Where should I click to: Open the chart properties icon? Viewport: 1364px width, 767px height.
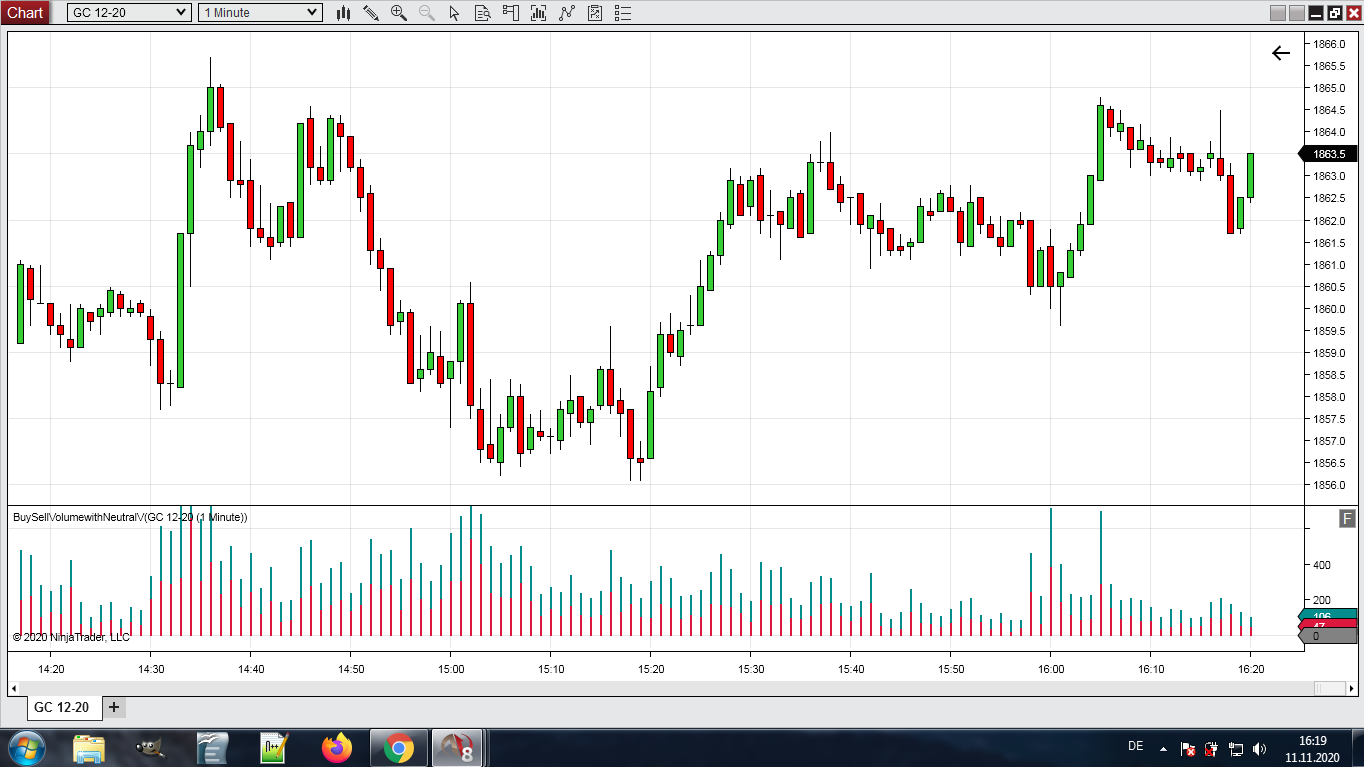pos(595,13)
